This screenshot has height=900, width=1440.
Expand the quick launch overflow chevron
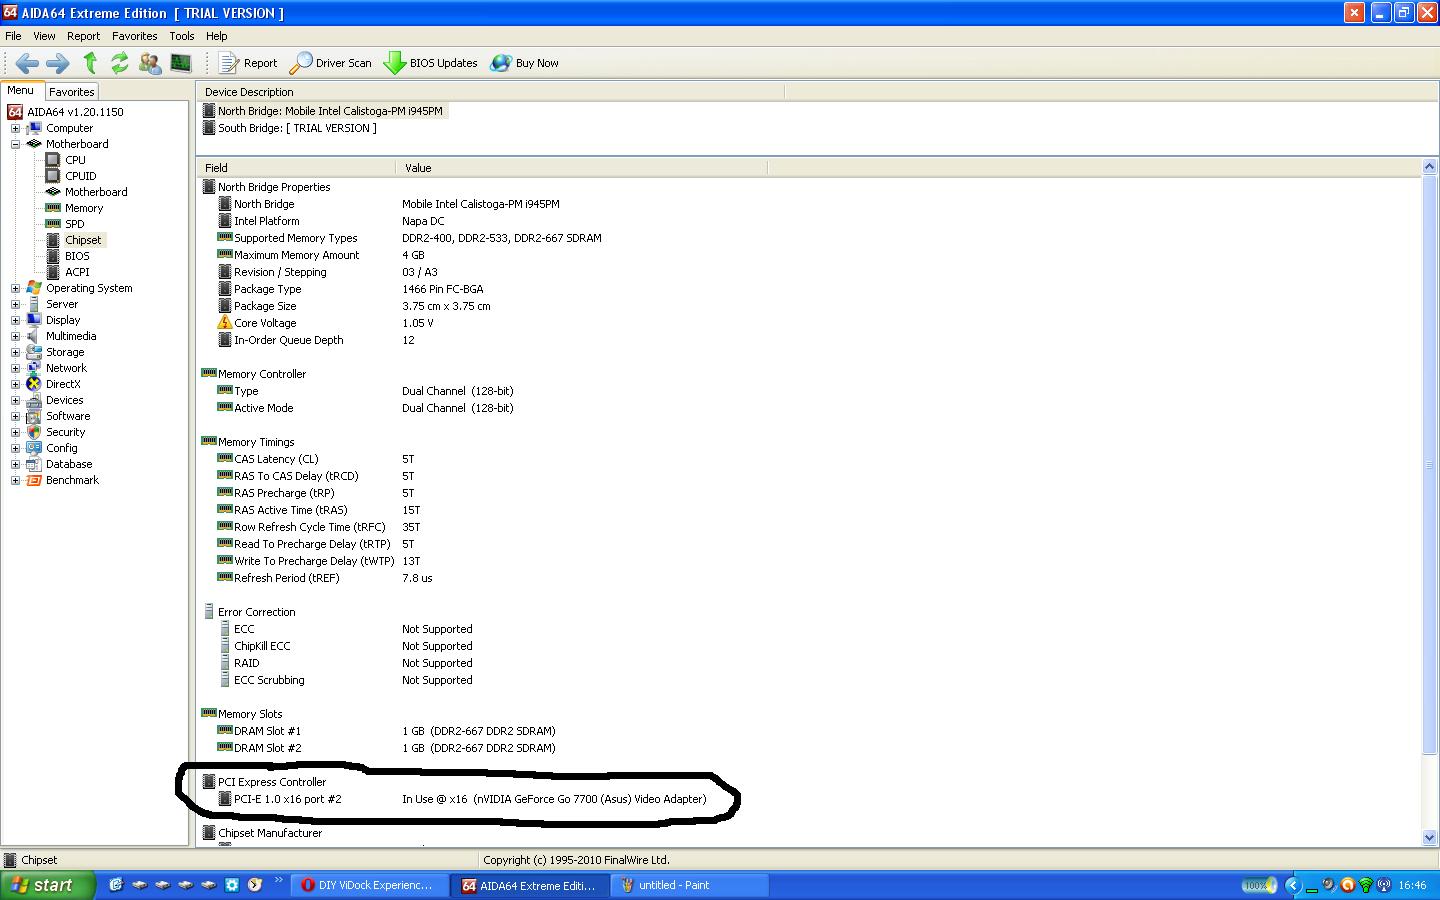point(279,881)
